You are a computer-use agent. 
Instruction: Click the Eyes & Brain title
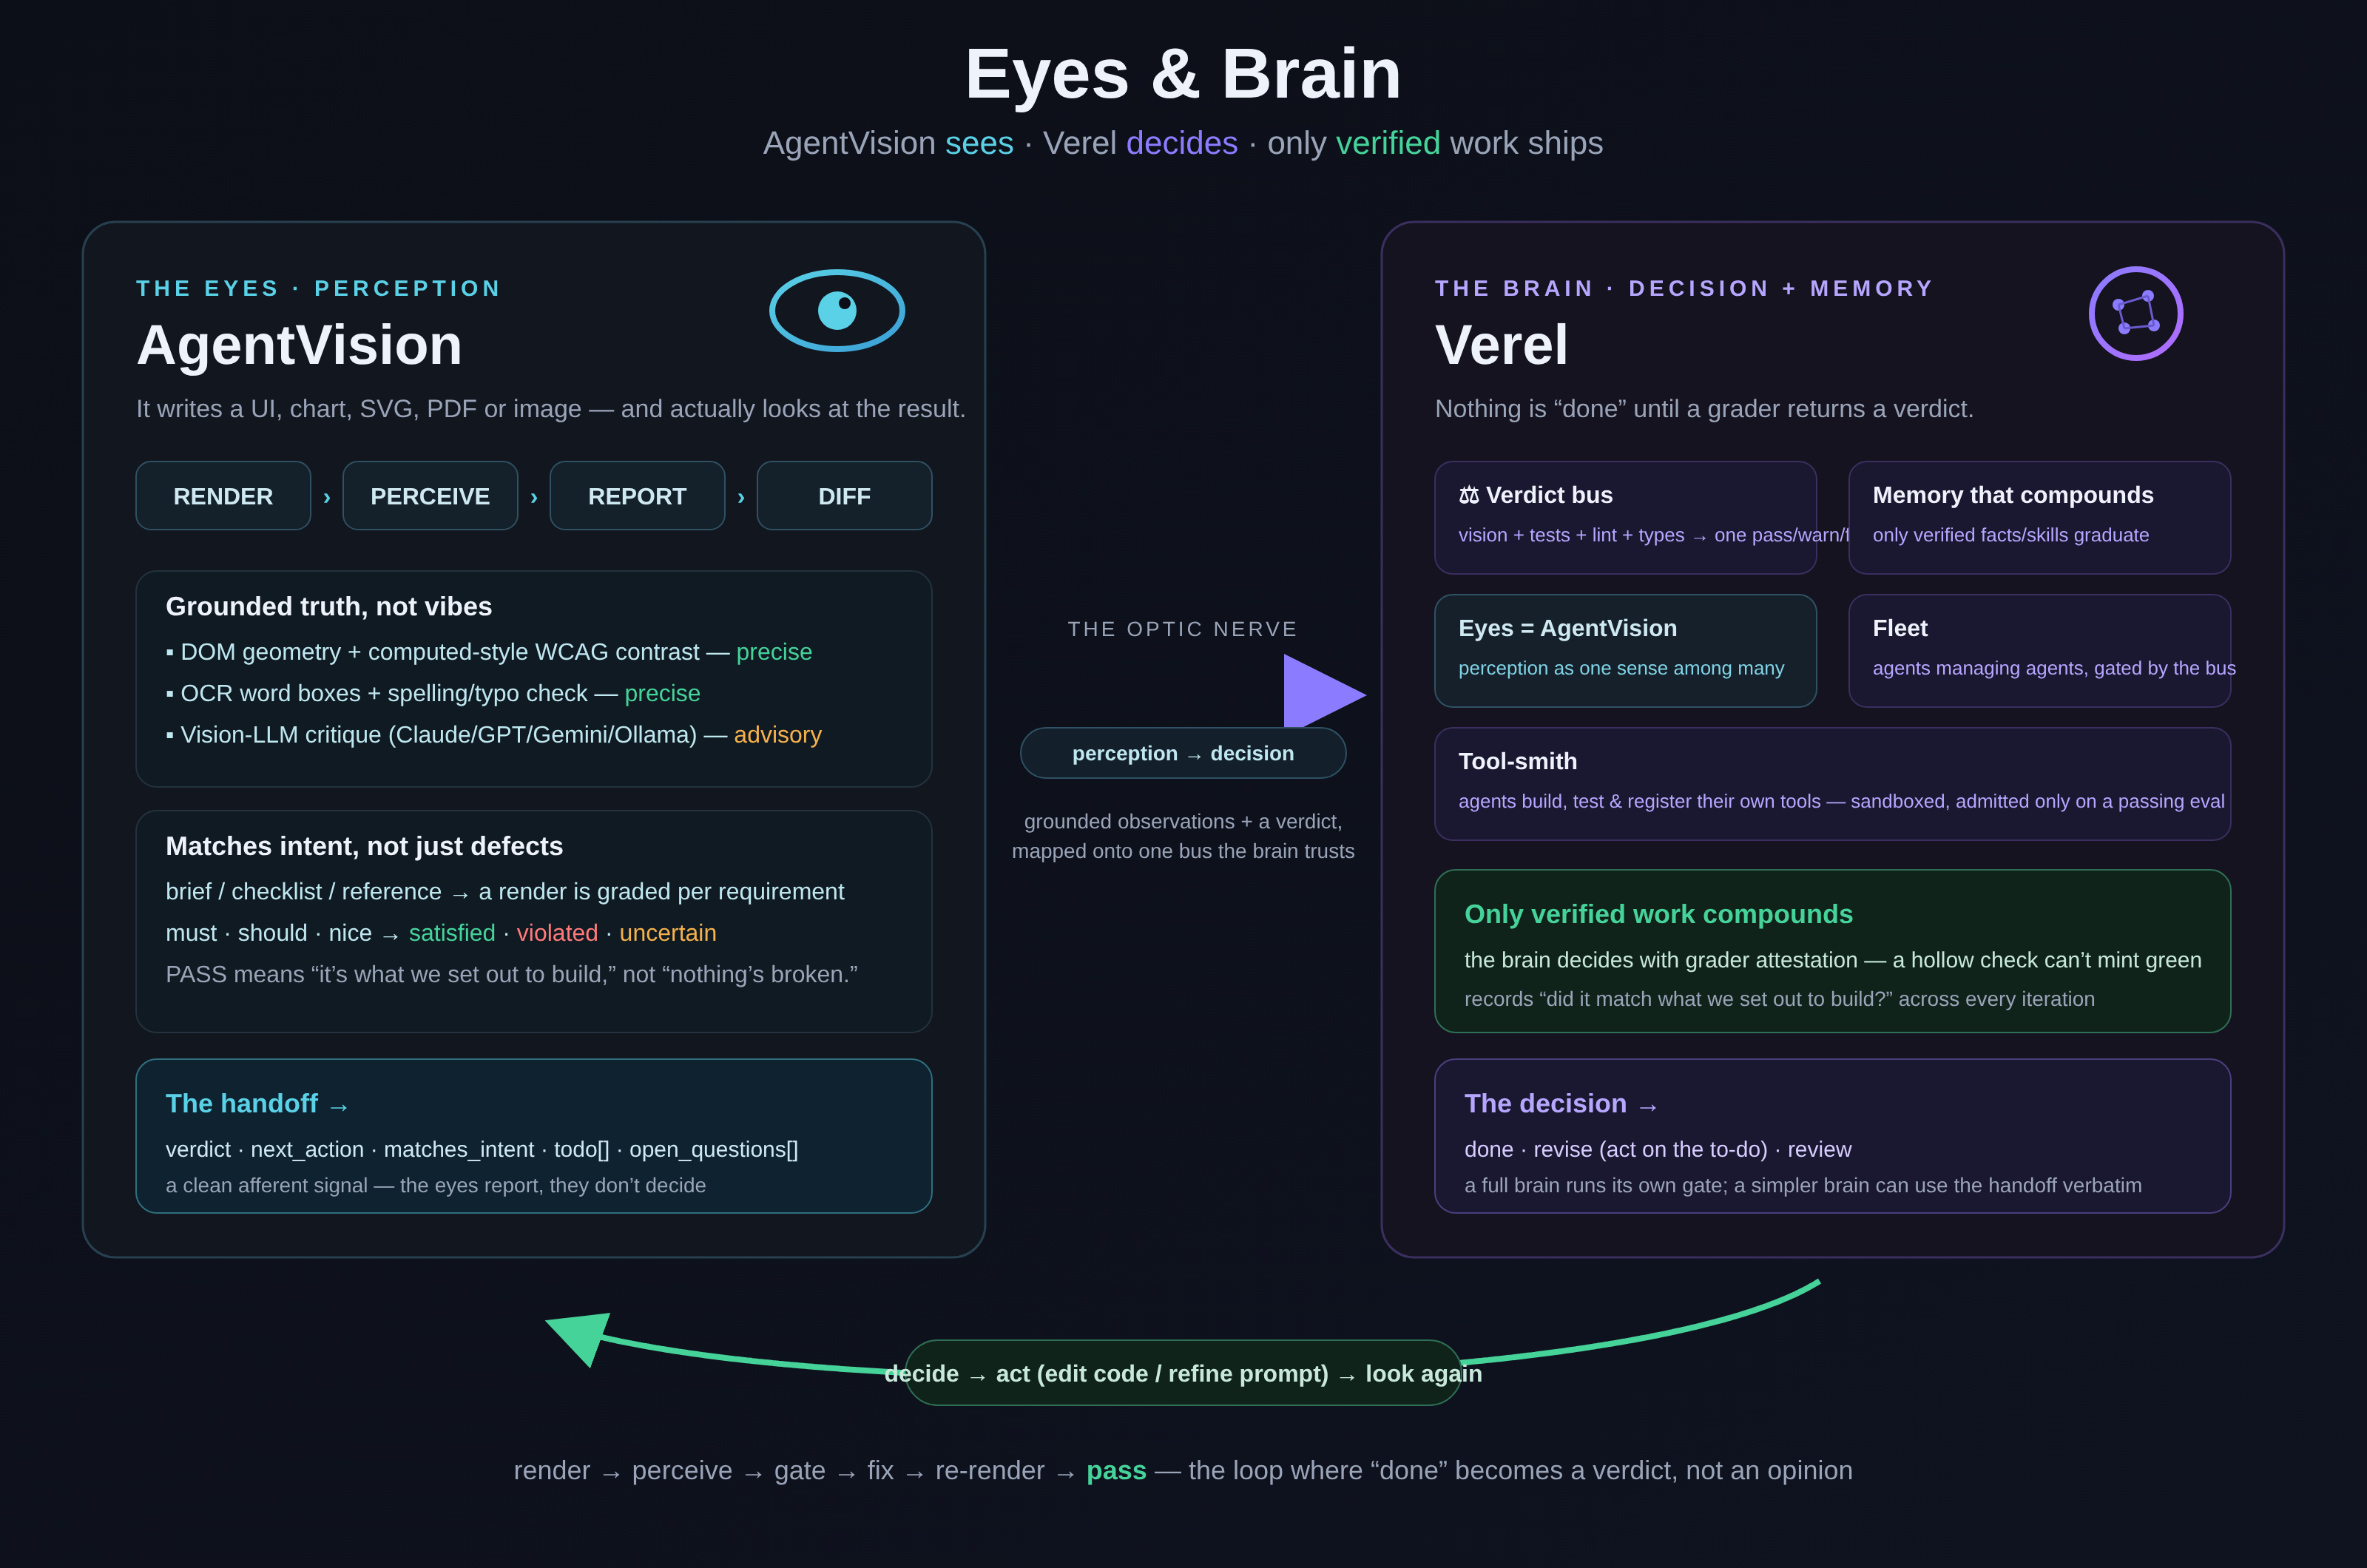(1183, 74)
